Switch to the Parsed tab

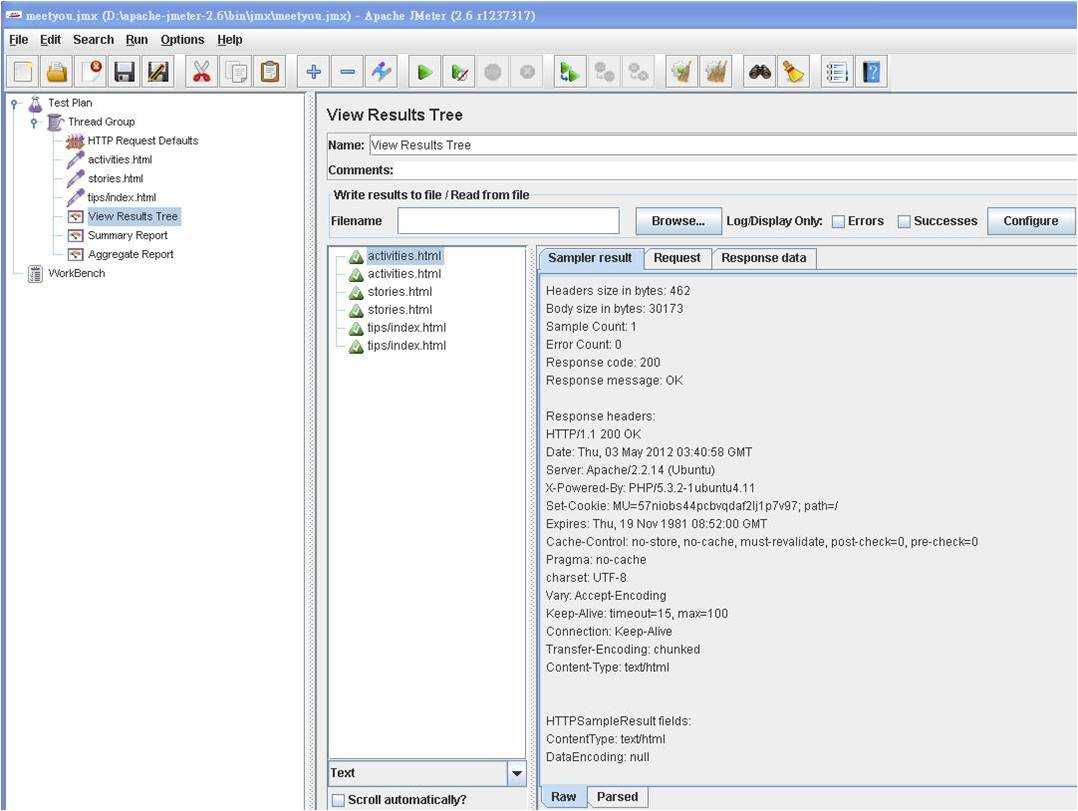[x=617, y=797]
